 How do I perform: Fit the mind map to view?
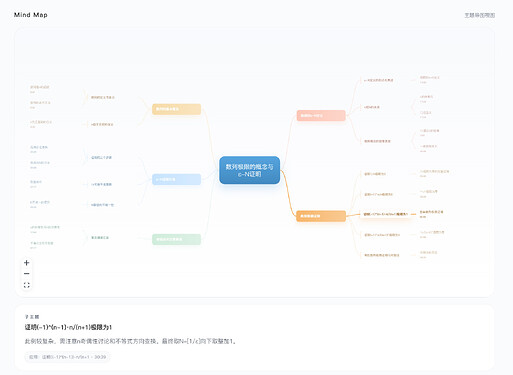point(27,285)
